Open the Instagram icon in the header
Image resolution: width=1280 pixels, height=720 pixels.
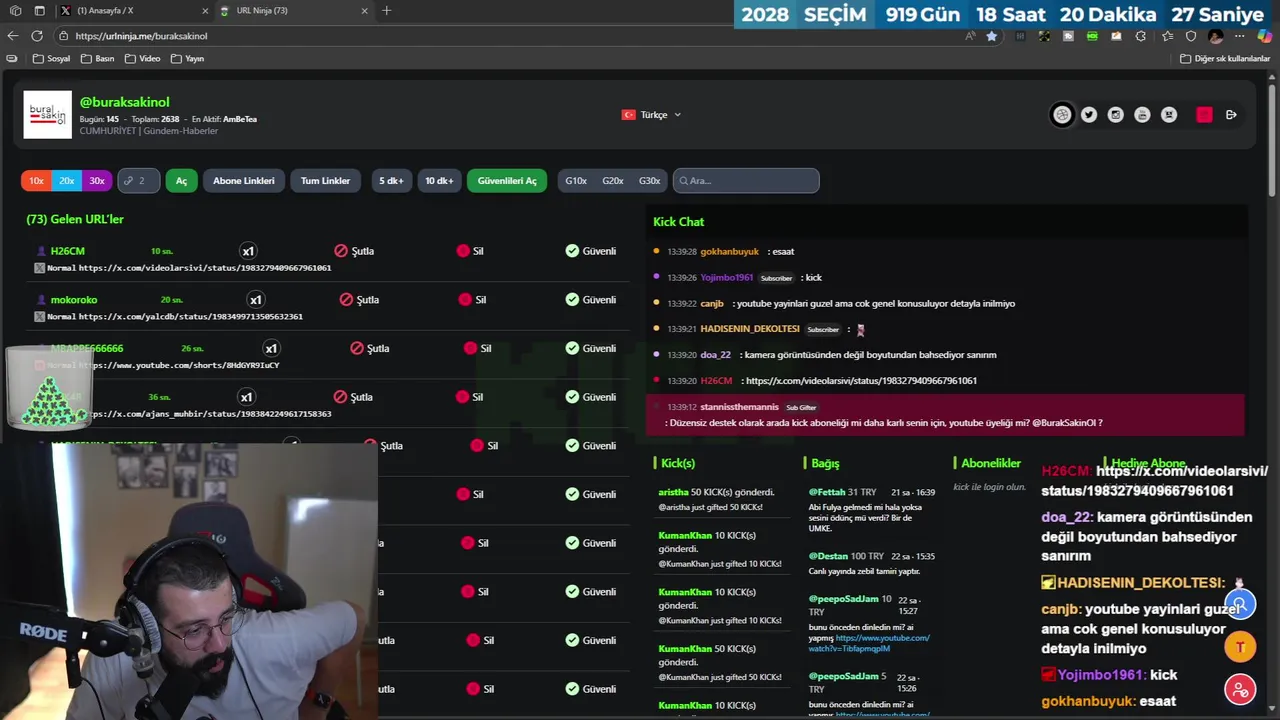pyautogui.click(x=1116, y=115)
